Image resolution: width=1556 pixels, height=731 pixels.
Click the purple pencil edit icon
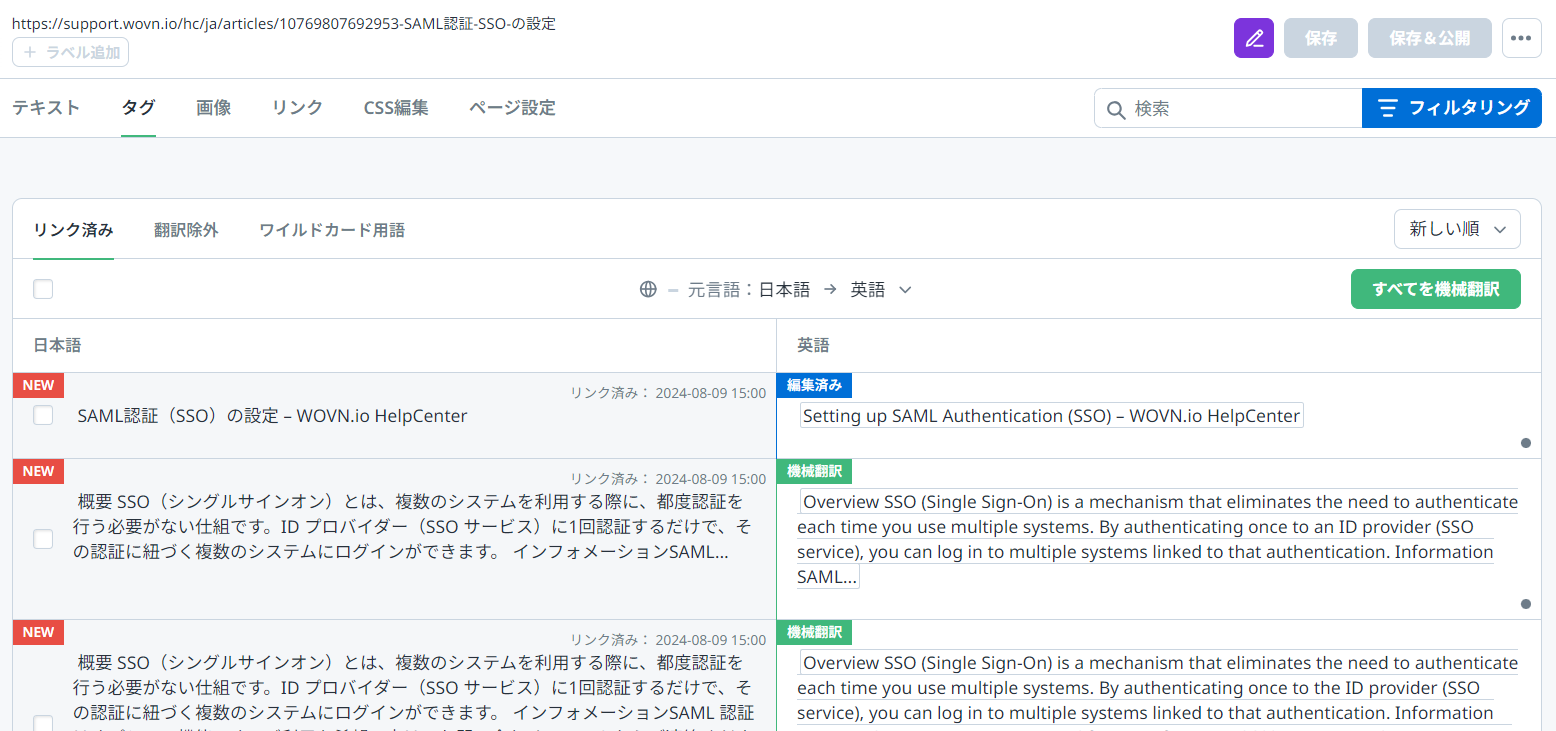point(1254,38)
